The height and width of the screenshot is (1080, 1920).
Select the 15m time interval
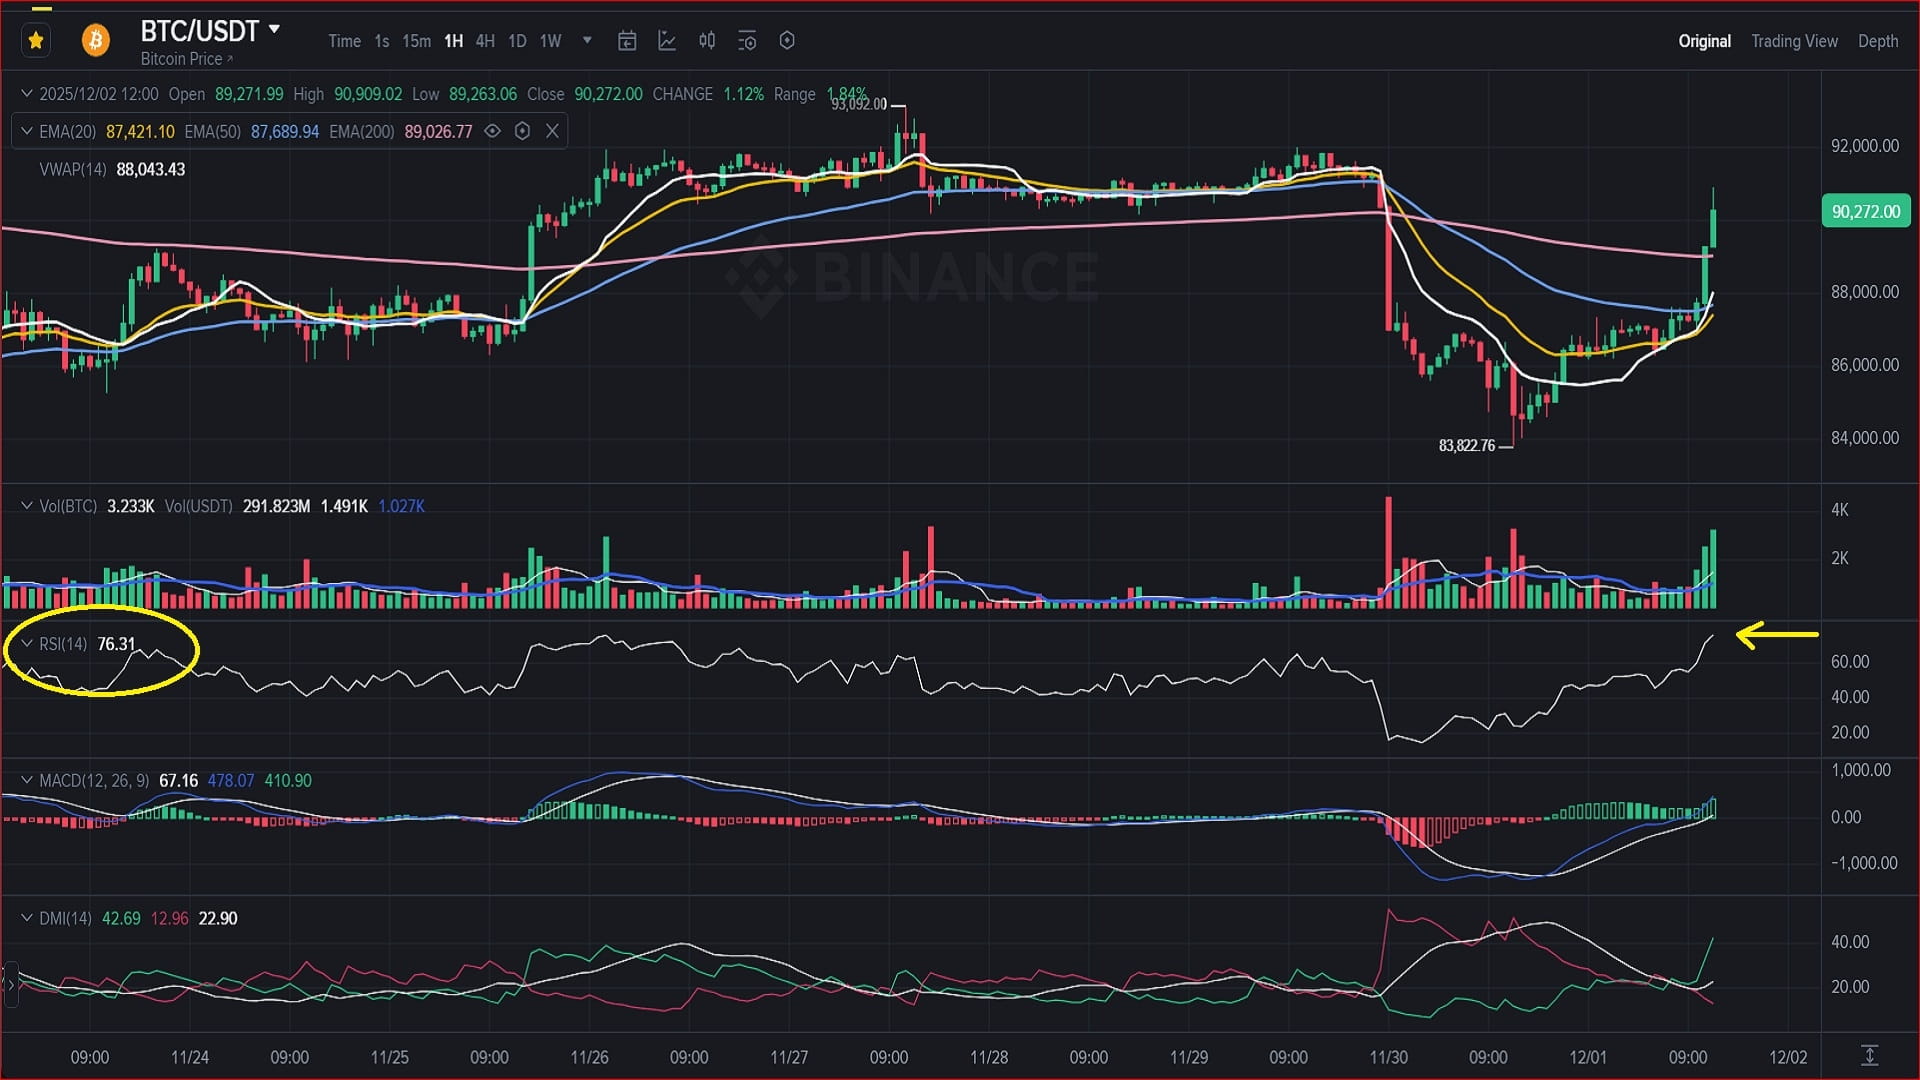pos(416,41)
